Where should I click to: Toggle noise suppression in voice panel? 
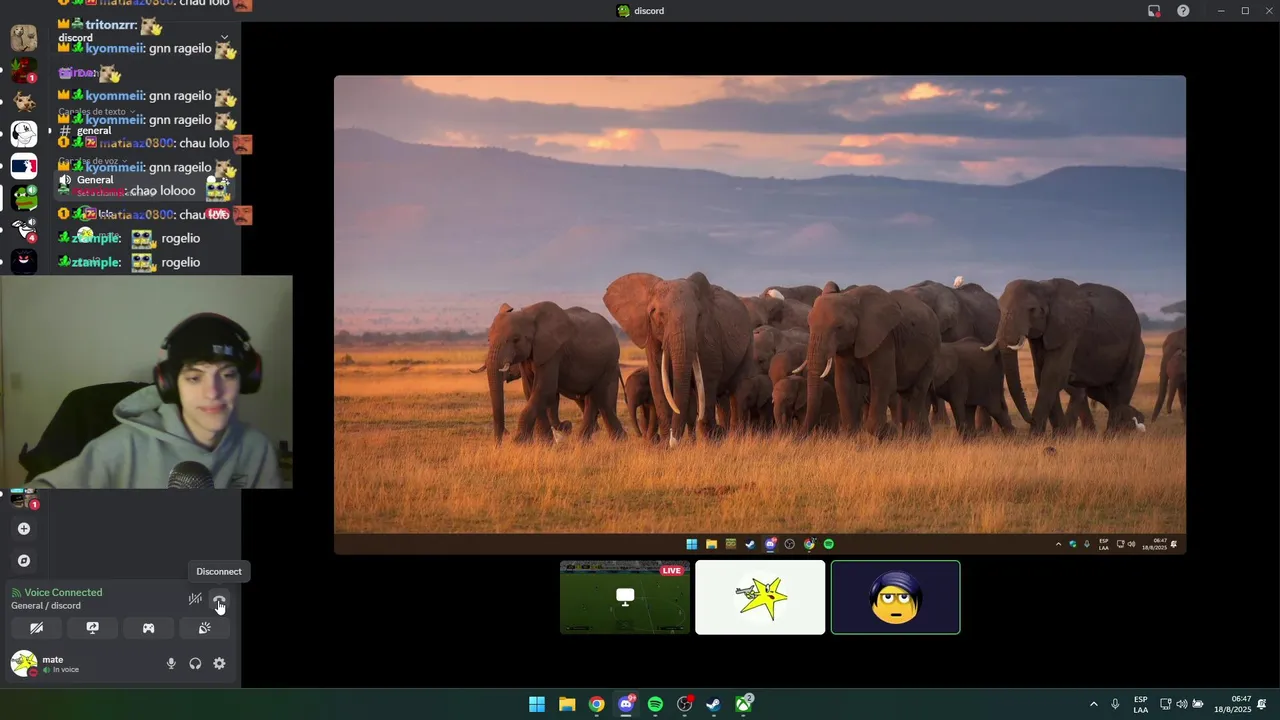195,599
